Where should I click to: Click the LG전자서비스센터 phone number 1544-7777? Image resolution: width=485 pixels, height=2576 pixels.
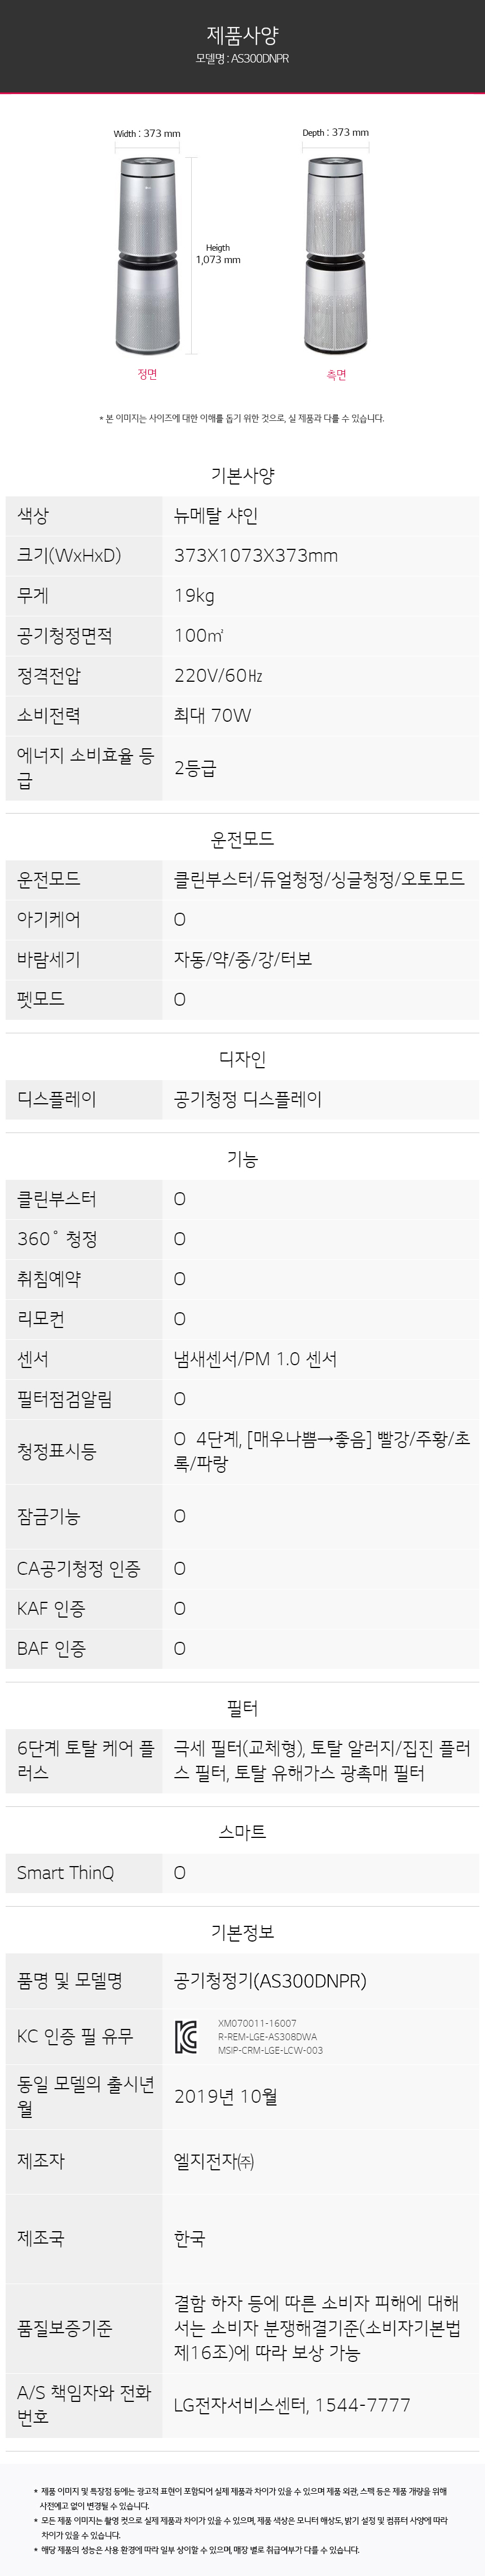point(362,2405)
